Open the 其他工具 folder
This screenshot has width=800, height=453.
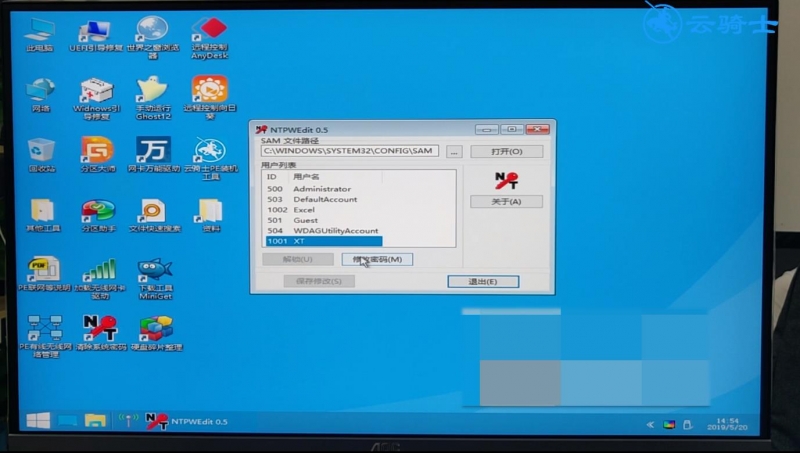pos(43,215)
